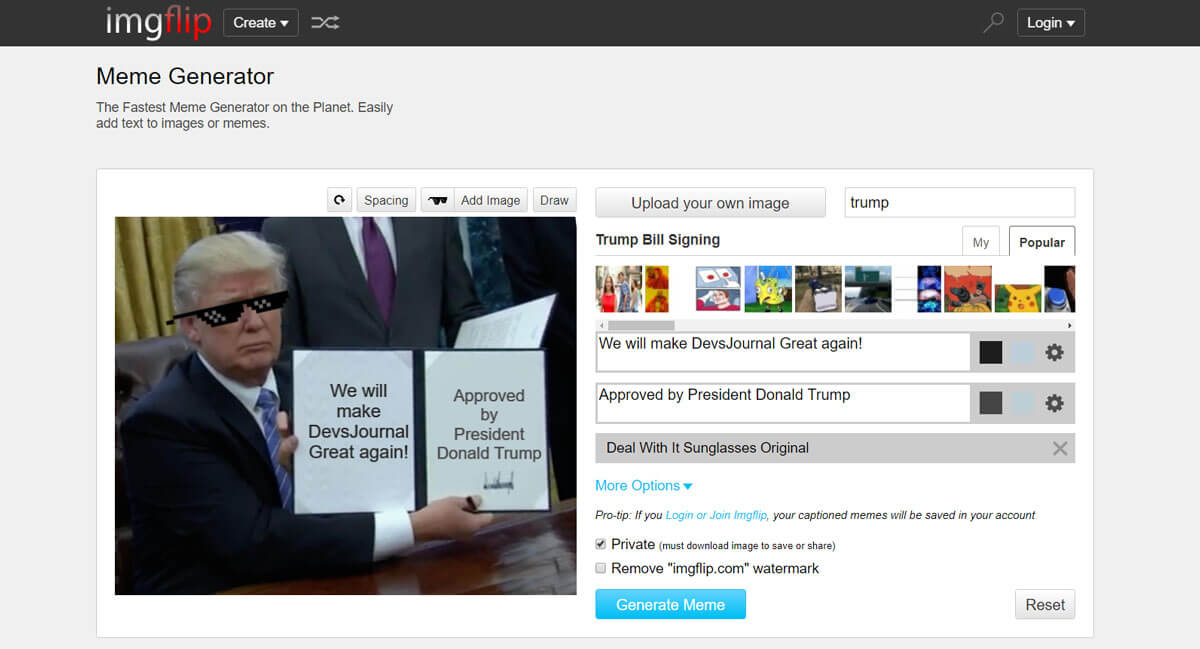This screenshot has width=1200, height=649.
Task: Select the Mocking SpongeBob template thumbnail
Action: (x=768, y=289)
